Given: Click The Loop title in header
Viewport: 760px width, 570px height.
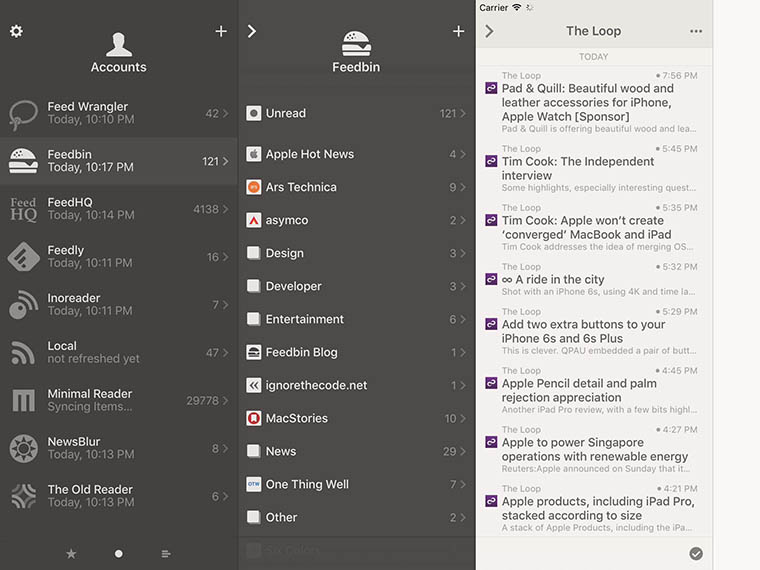Looking at the screenshot, I should pos(593,31).
